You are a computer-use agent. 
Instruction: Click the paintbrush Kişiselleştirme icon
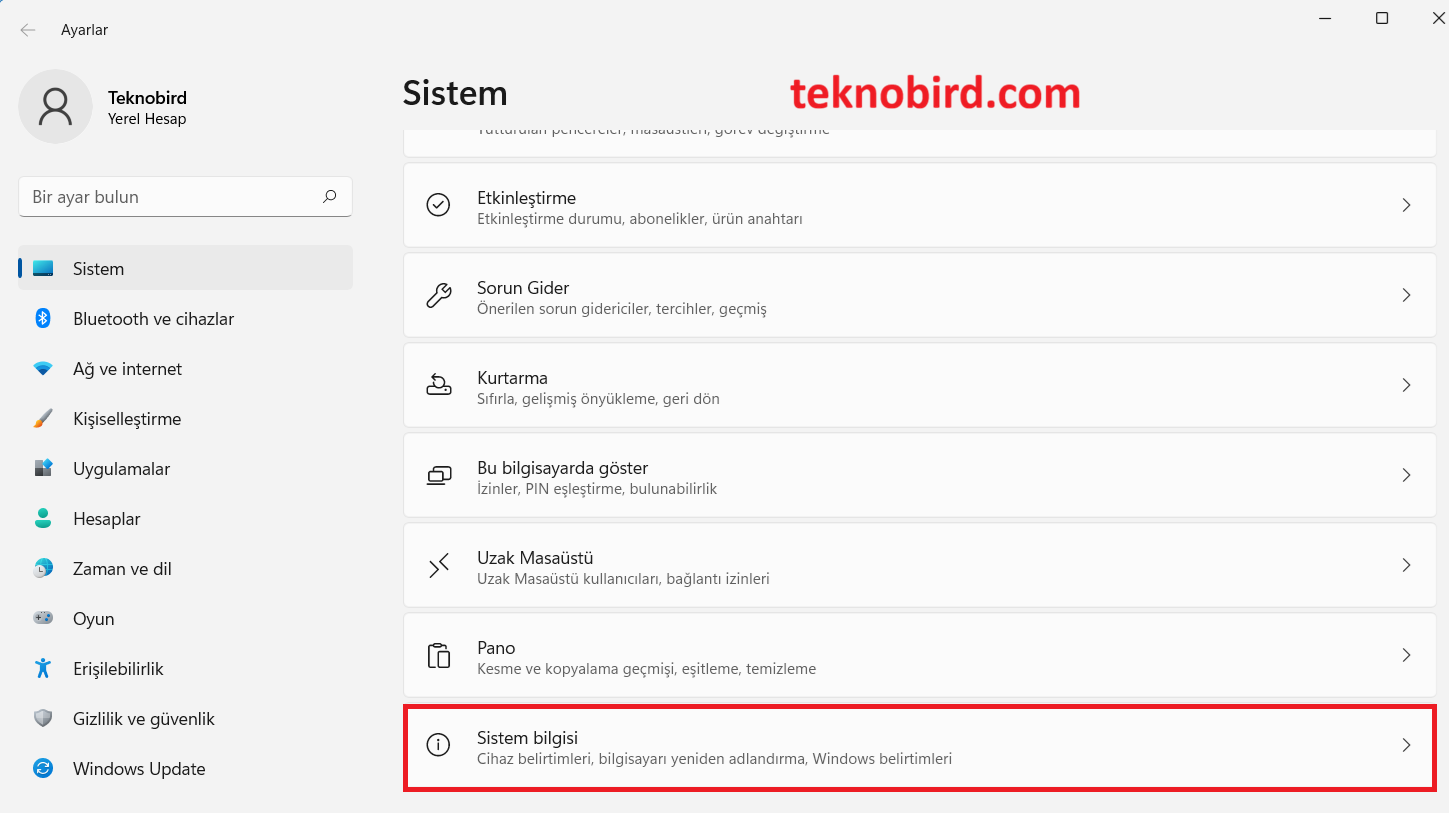pos(43,419)
